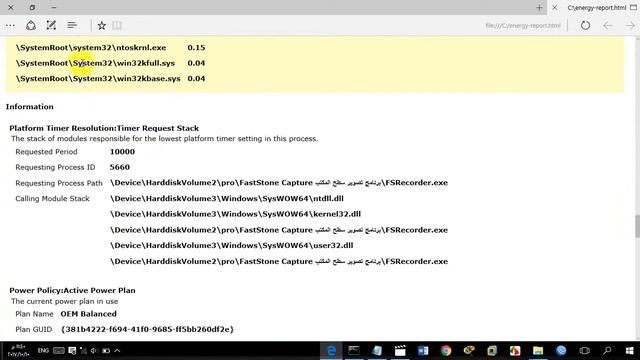Image resolution: width=640 pixels, height=360 pixels.
Task: Close the energy-report.html tab
Action: point(555,7)
